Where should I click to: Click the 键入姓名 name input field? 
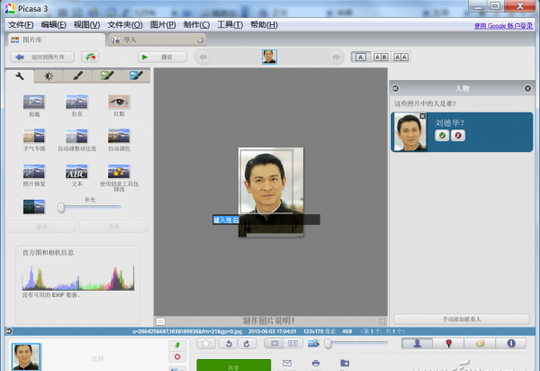(266, 220)
